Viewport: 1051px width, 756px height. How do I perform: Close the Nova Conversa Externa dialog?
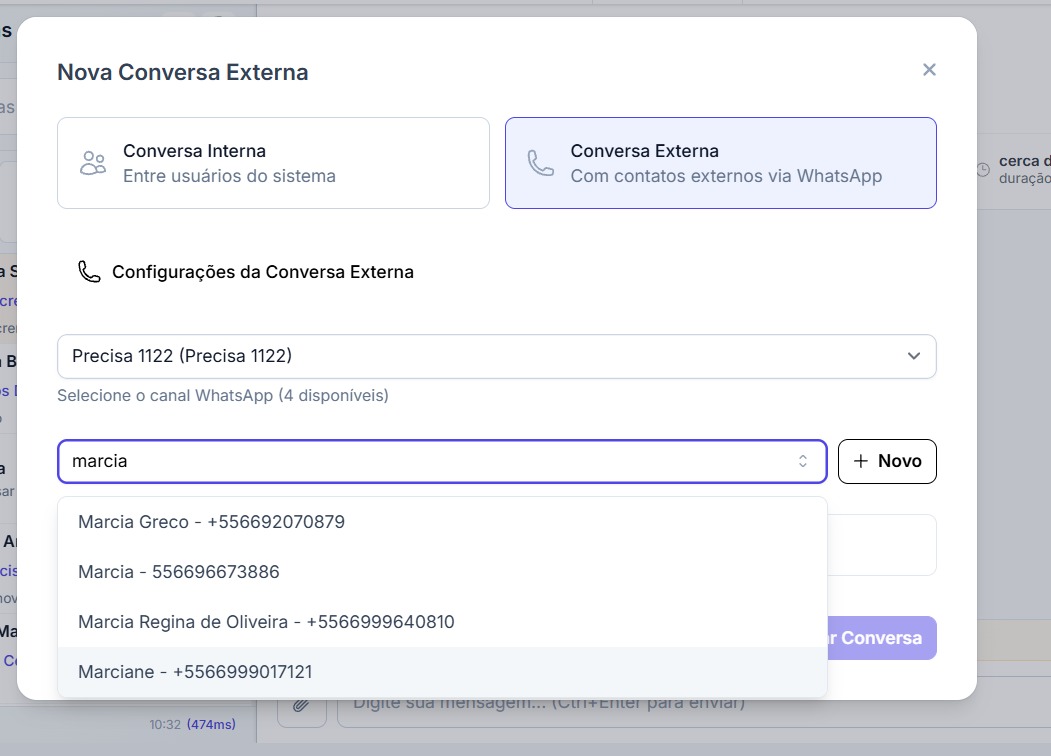click(x=929, y=70)
